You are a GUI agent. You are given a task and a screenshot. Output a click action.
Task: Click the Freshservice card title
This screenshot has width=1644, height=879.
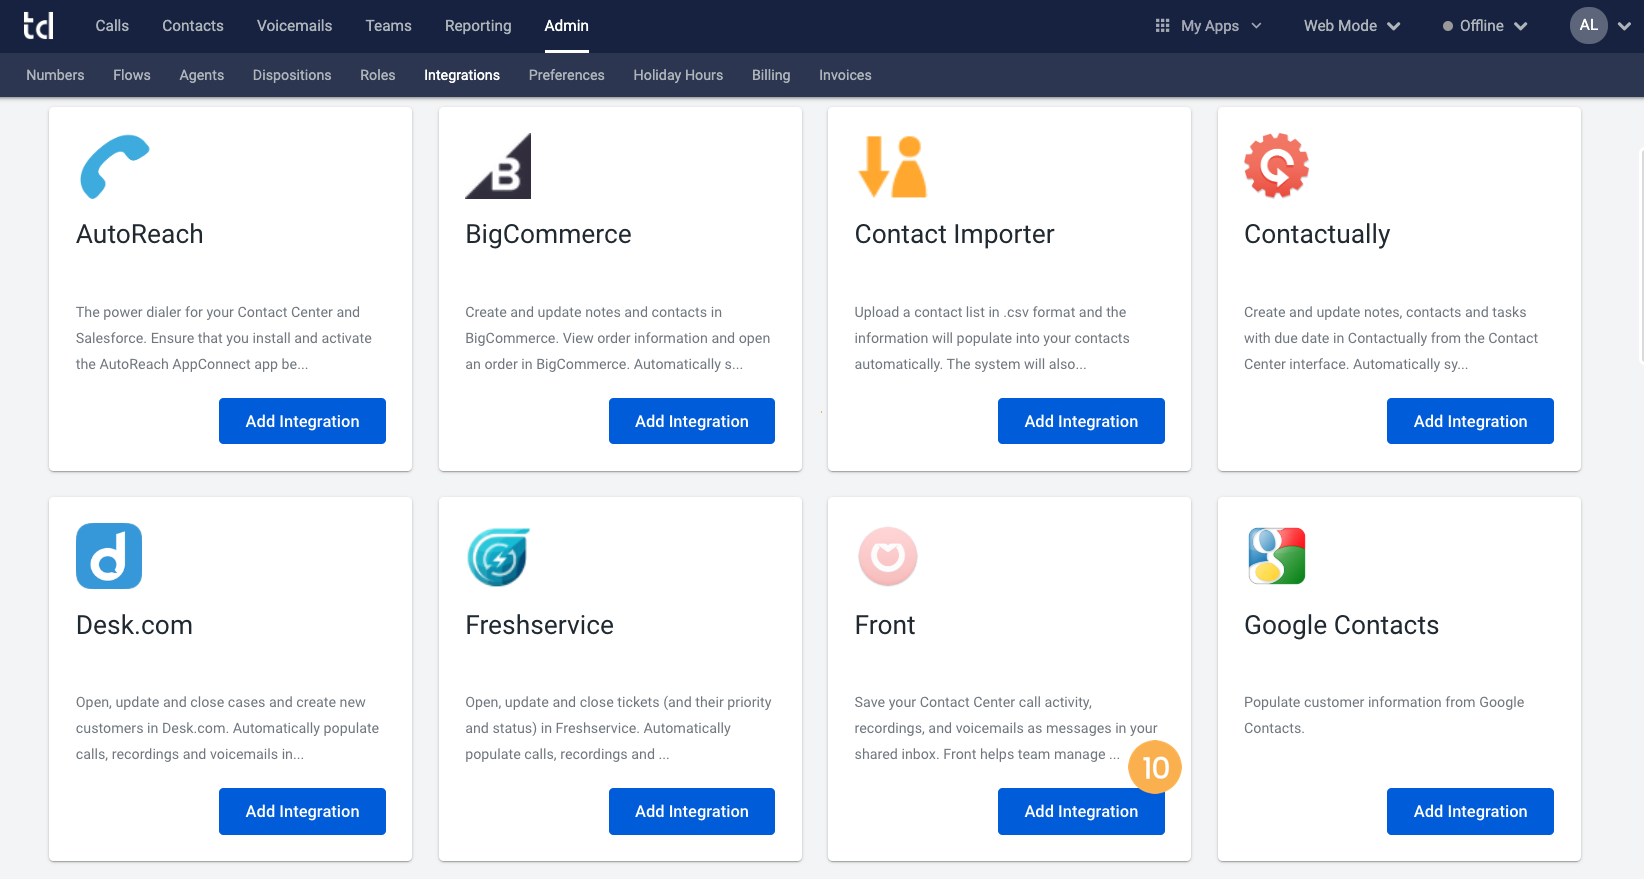click(x=539, y=625)
